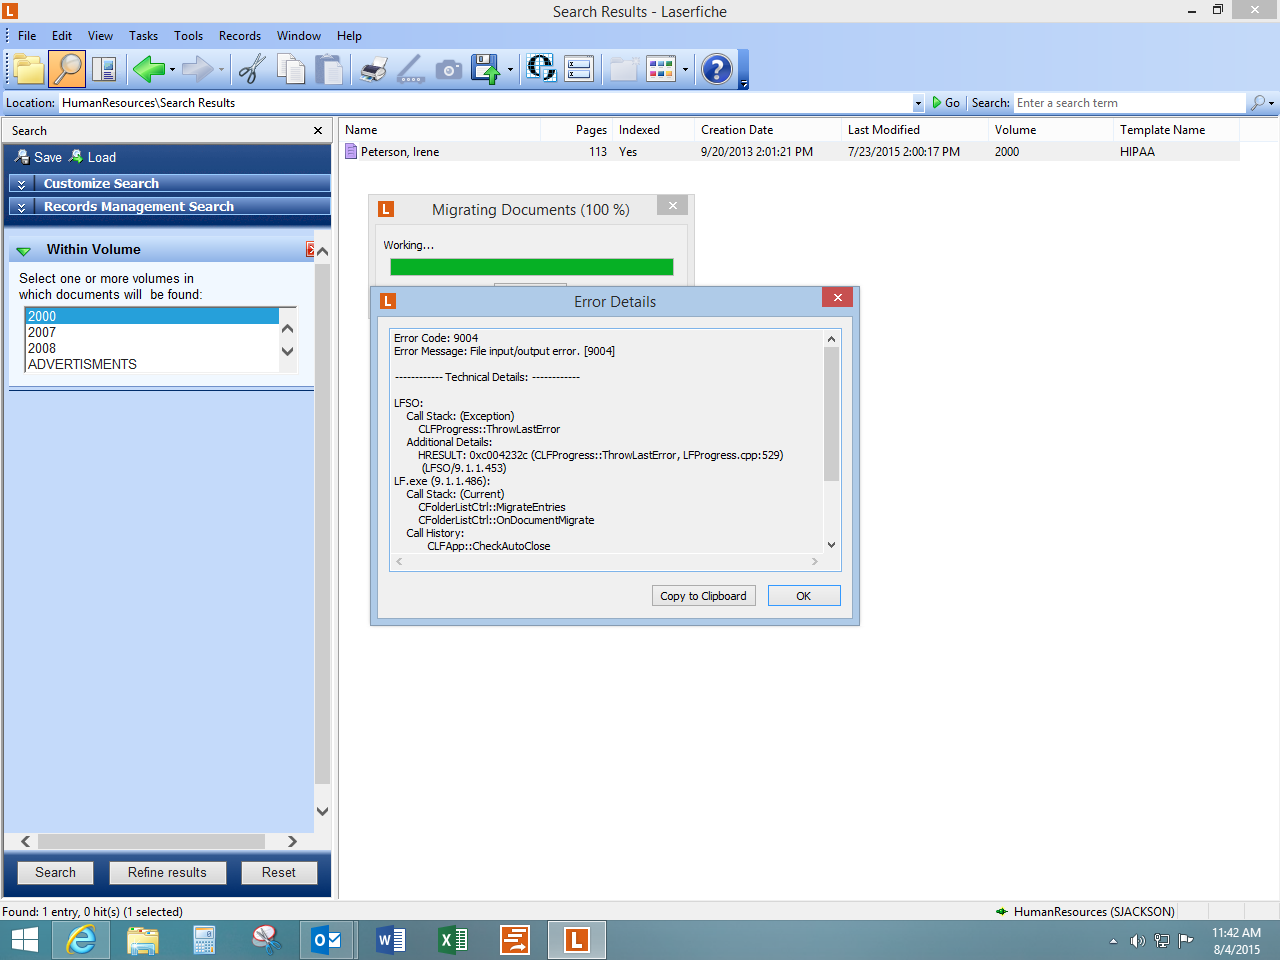Open the metadata fields icon
Image resolution: width=1280 pixels, height=960 pixels.
pos(579,69)
